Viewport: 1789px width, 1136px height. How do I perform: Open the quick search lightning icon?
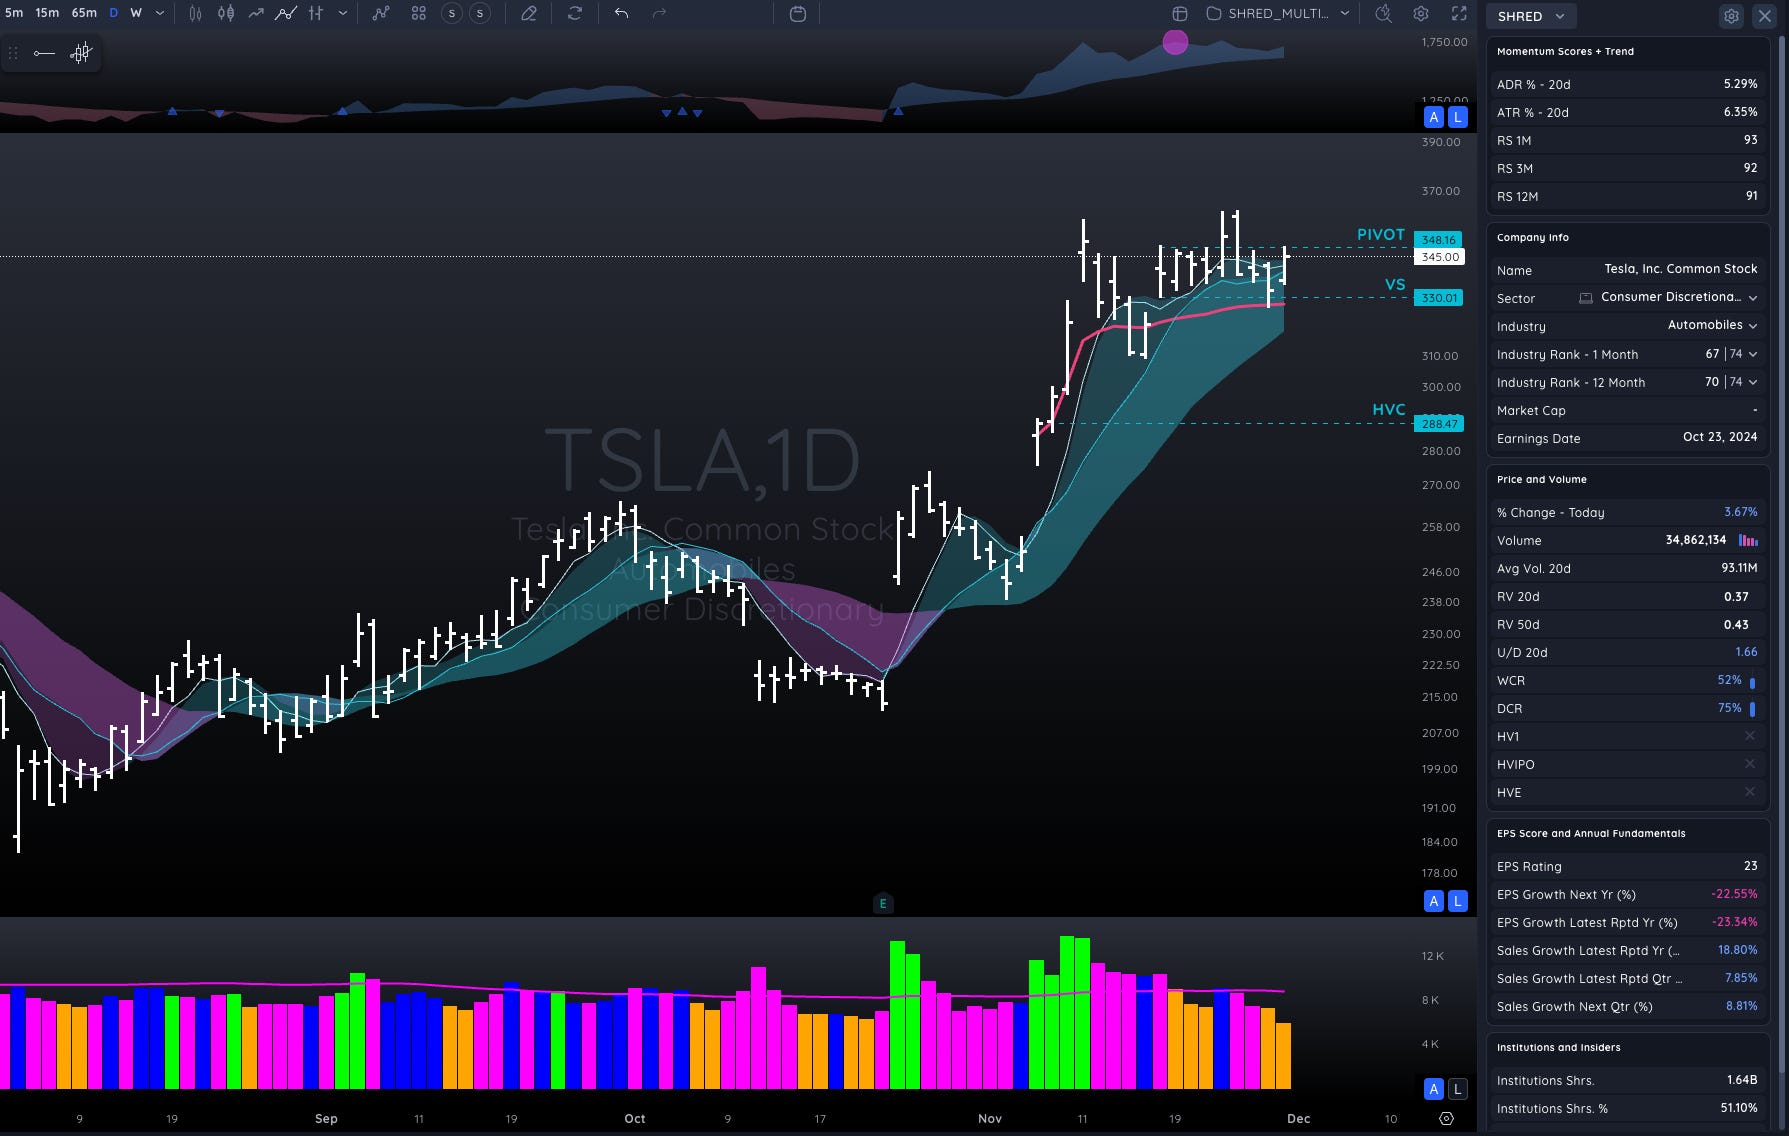tap(1383, 14)
